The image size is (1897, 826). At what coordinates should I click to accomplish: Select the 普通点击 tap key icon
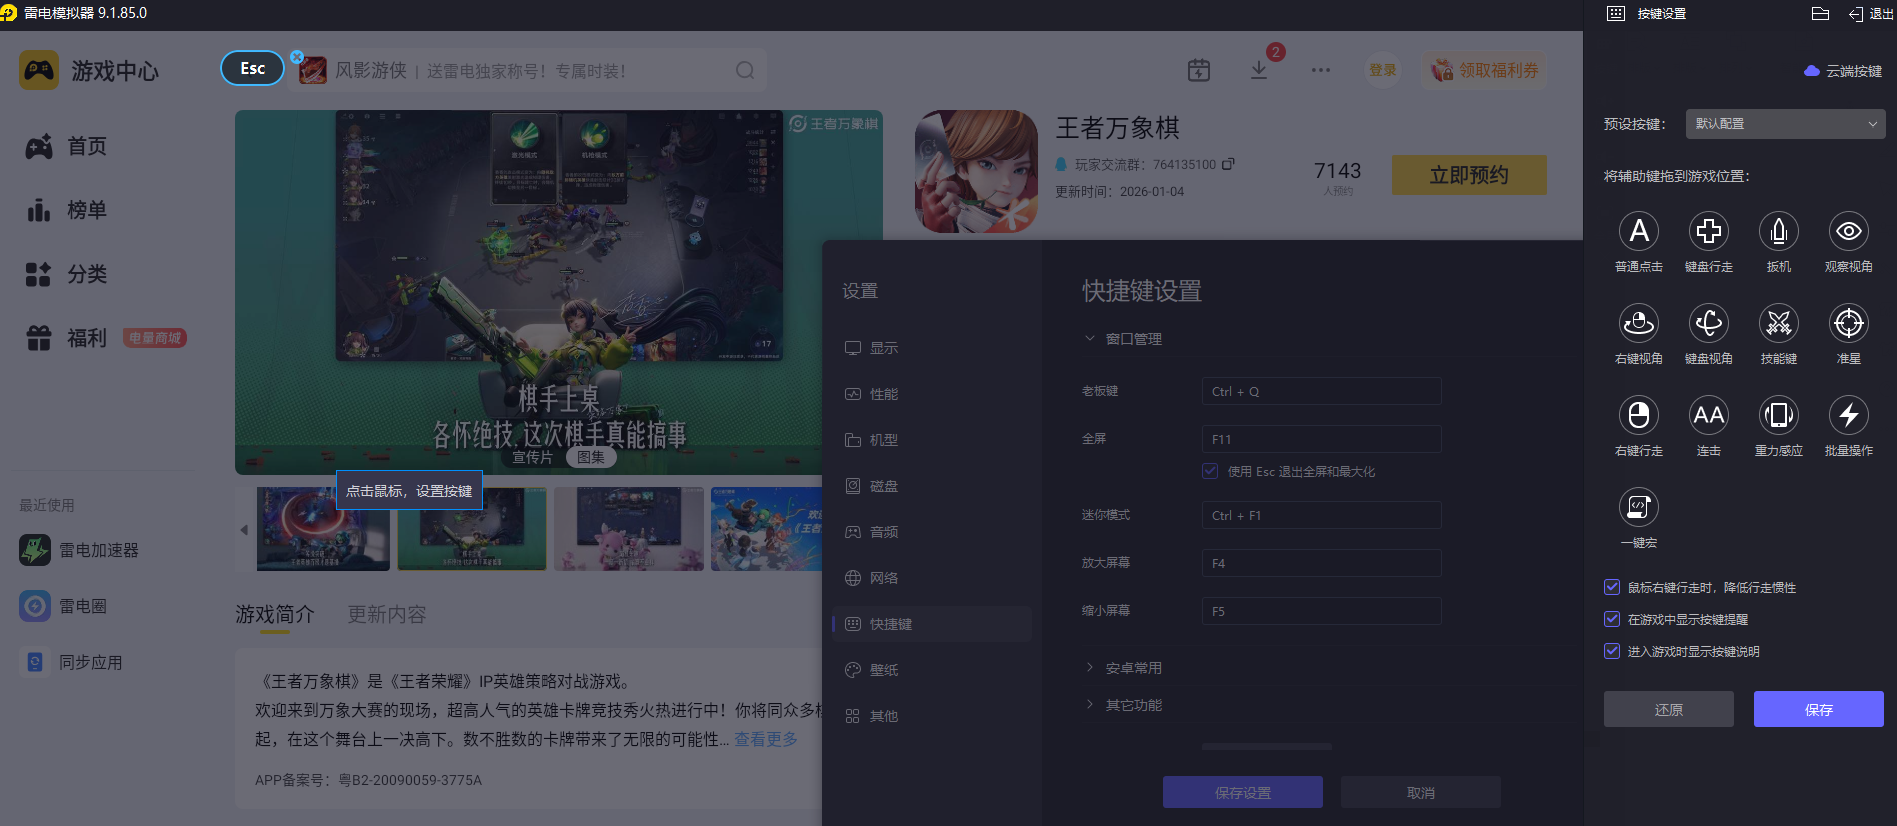(1638, 231)
